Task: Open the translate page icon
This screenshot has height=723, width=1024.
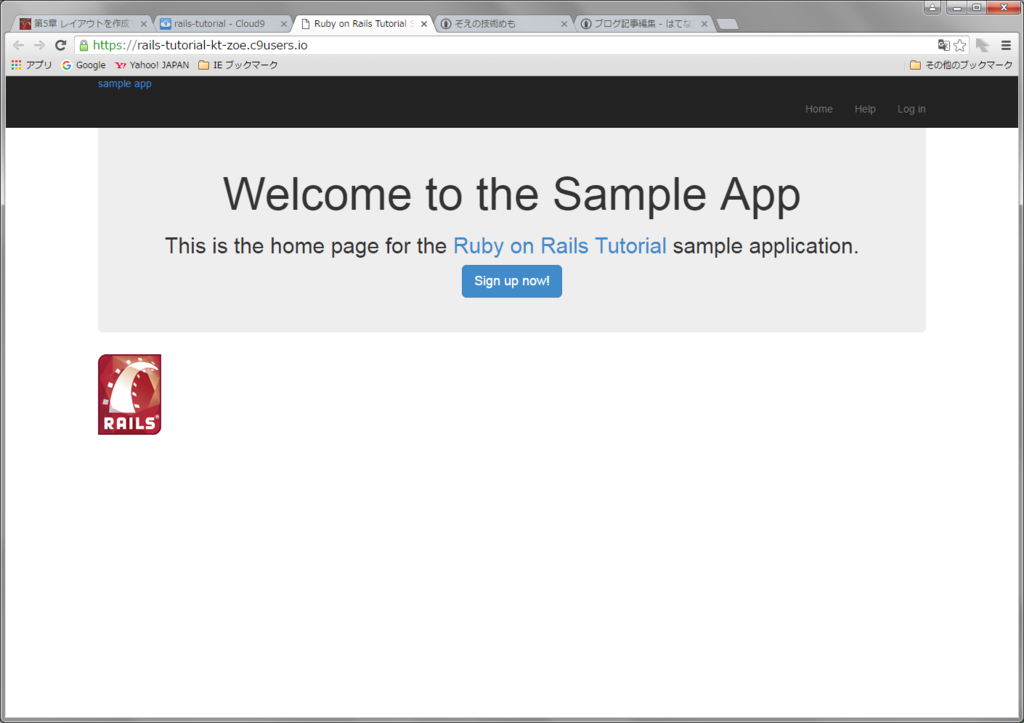Action: (x=943, y=45)
